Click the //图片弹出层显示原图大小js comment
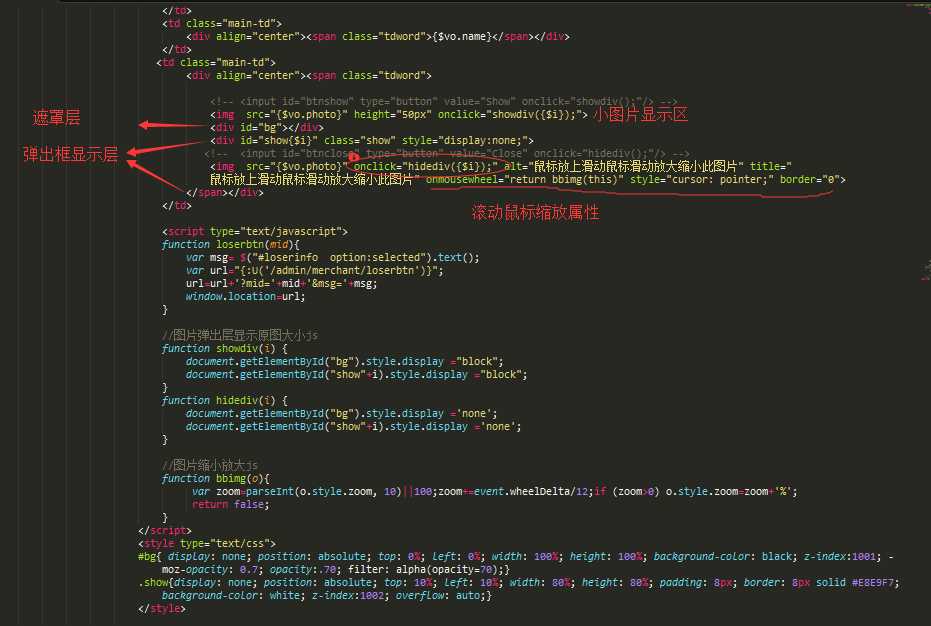 (240, 335)
